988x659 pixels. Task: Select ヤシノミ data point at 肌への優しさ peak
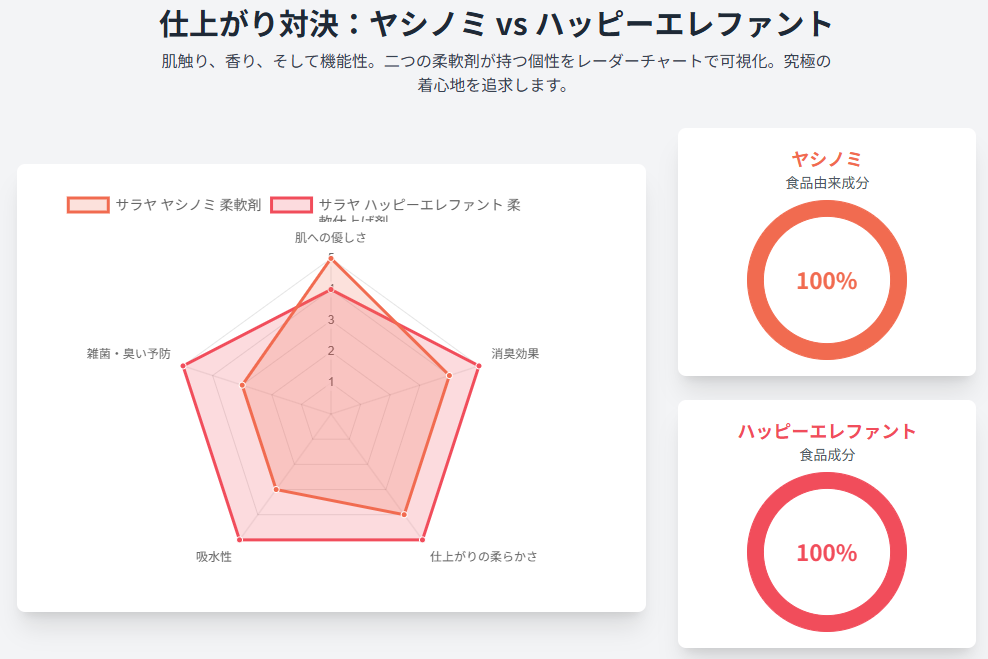tap(331, 259)
